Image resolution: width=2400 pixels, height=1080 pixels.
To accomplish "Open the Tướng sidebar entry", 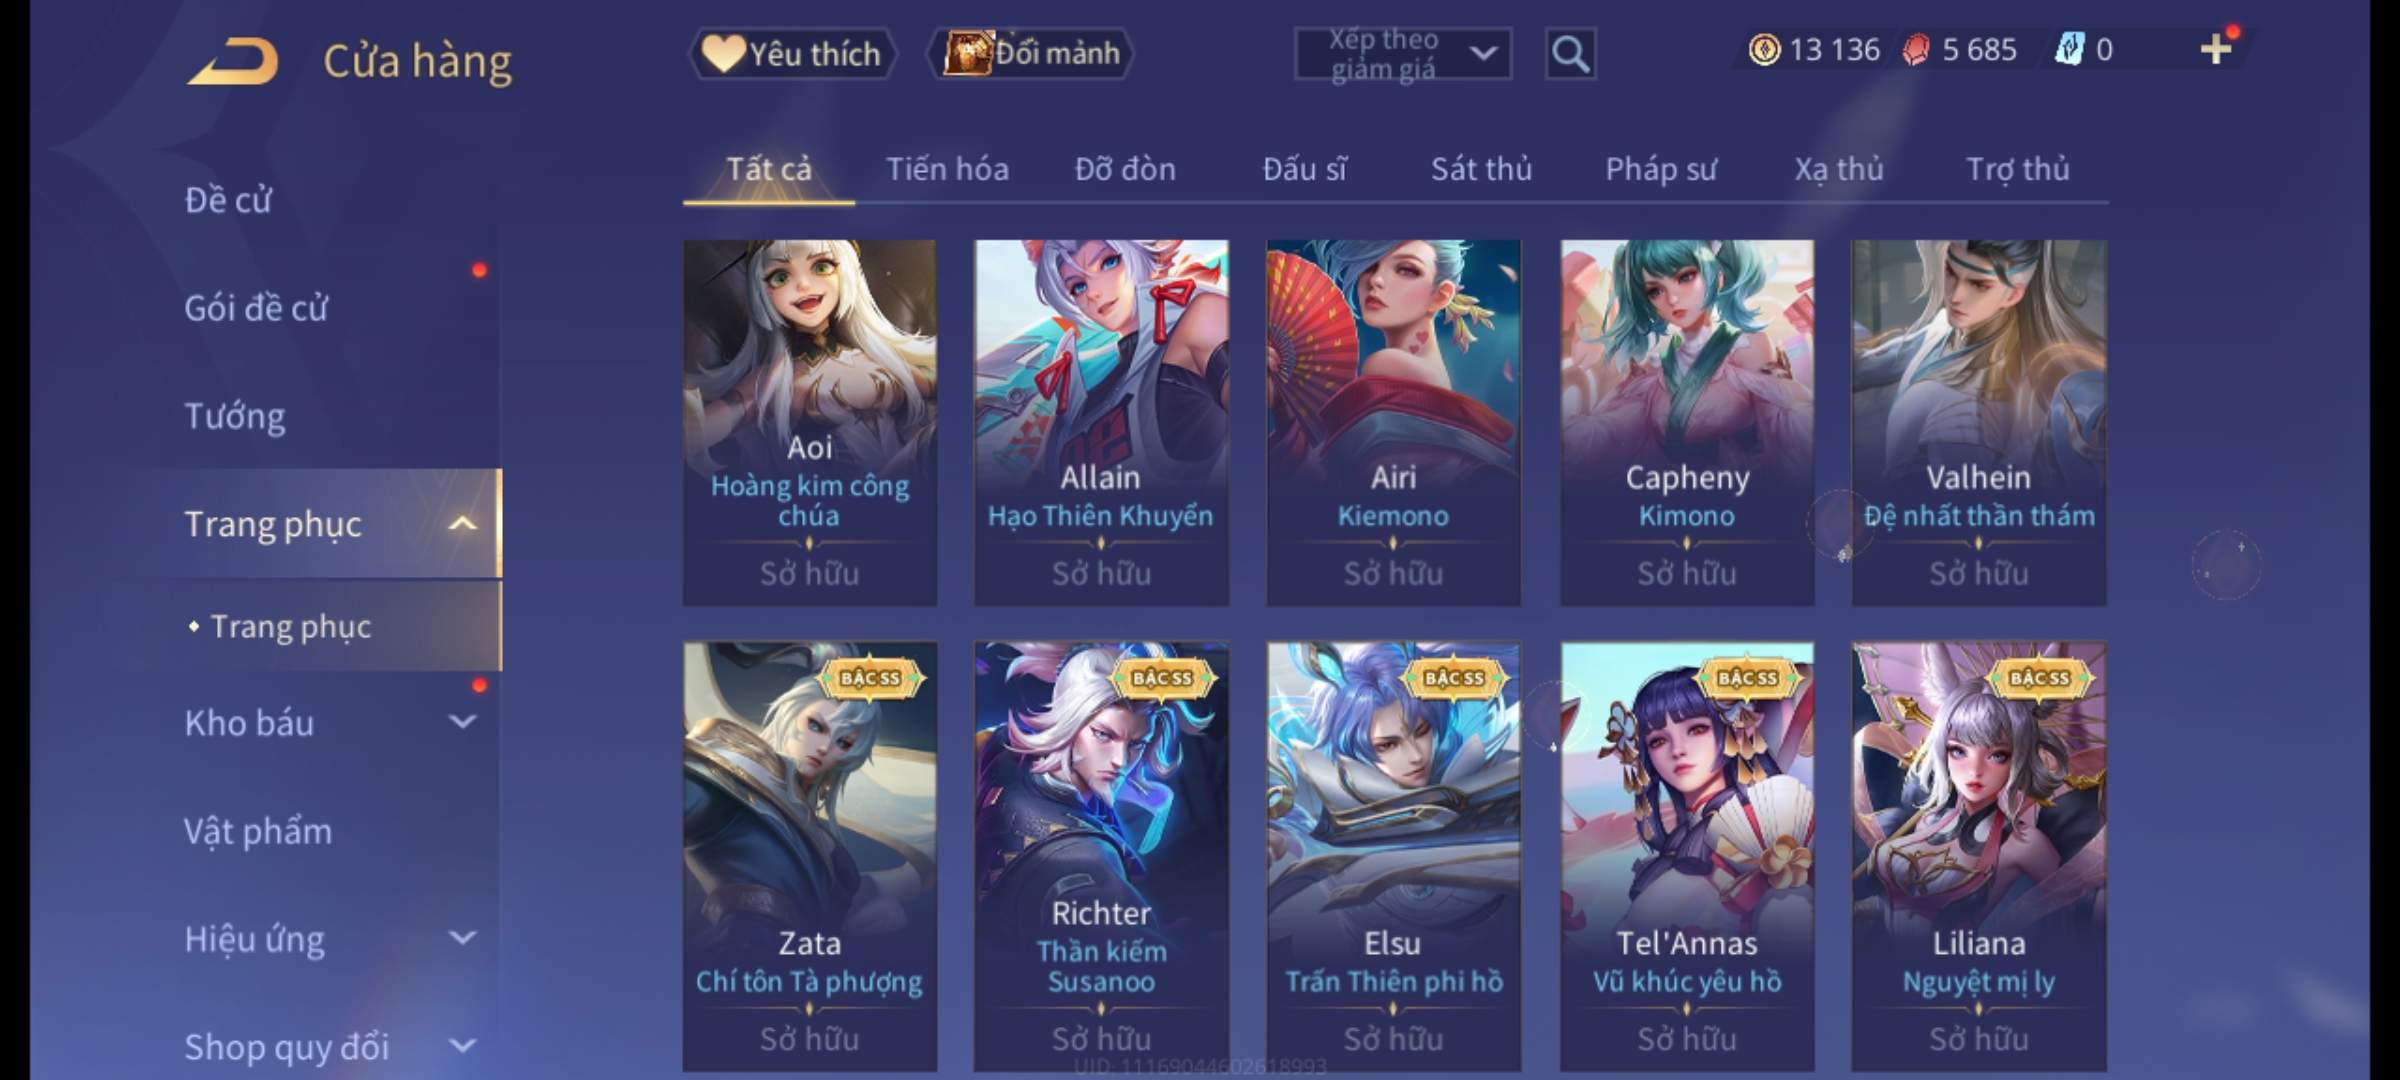I will pyautogui.click(x=235, y=415).
